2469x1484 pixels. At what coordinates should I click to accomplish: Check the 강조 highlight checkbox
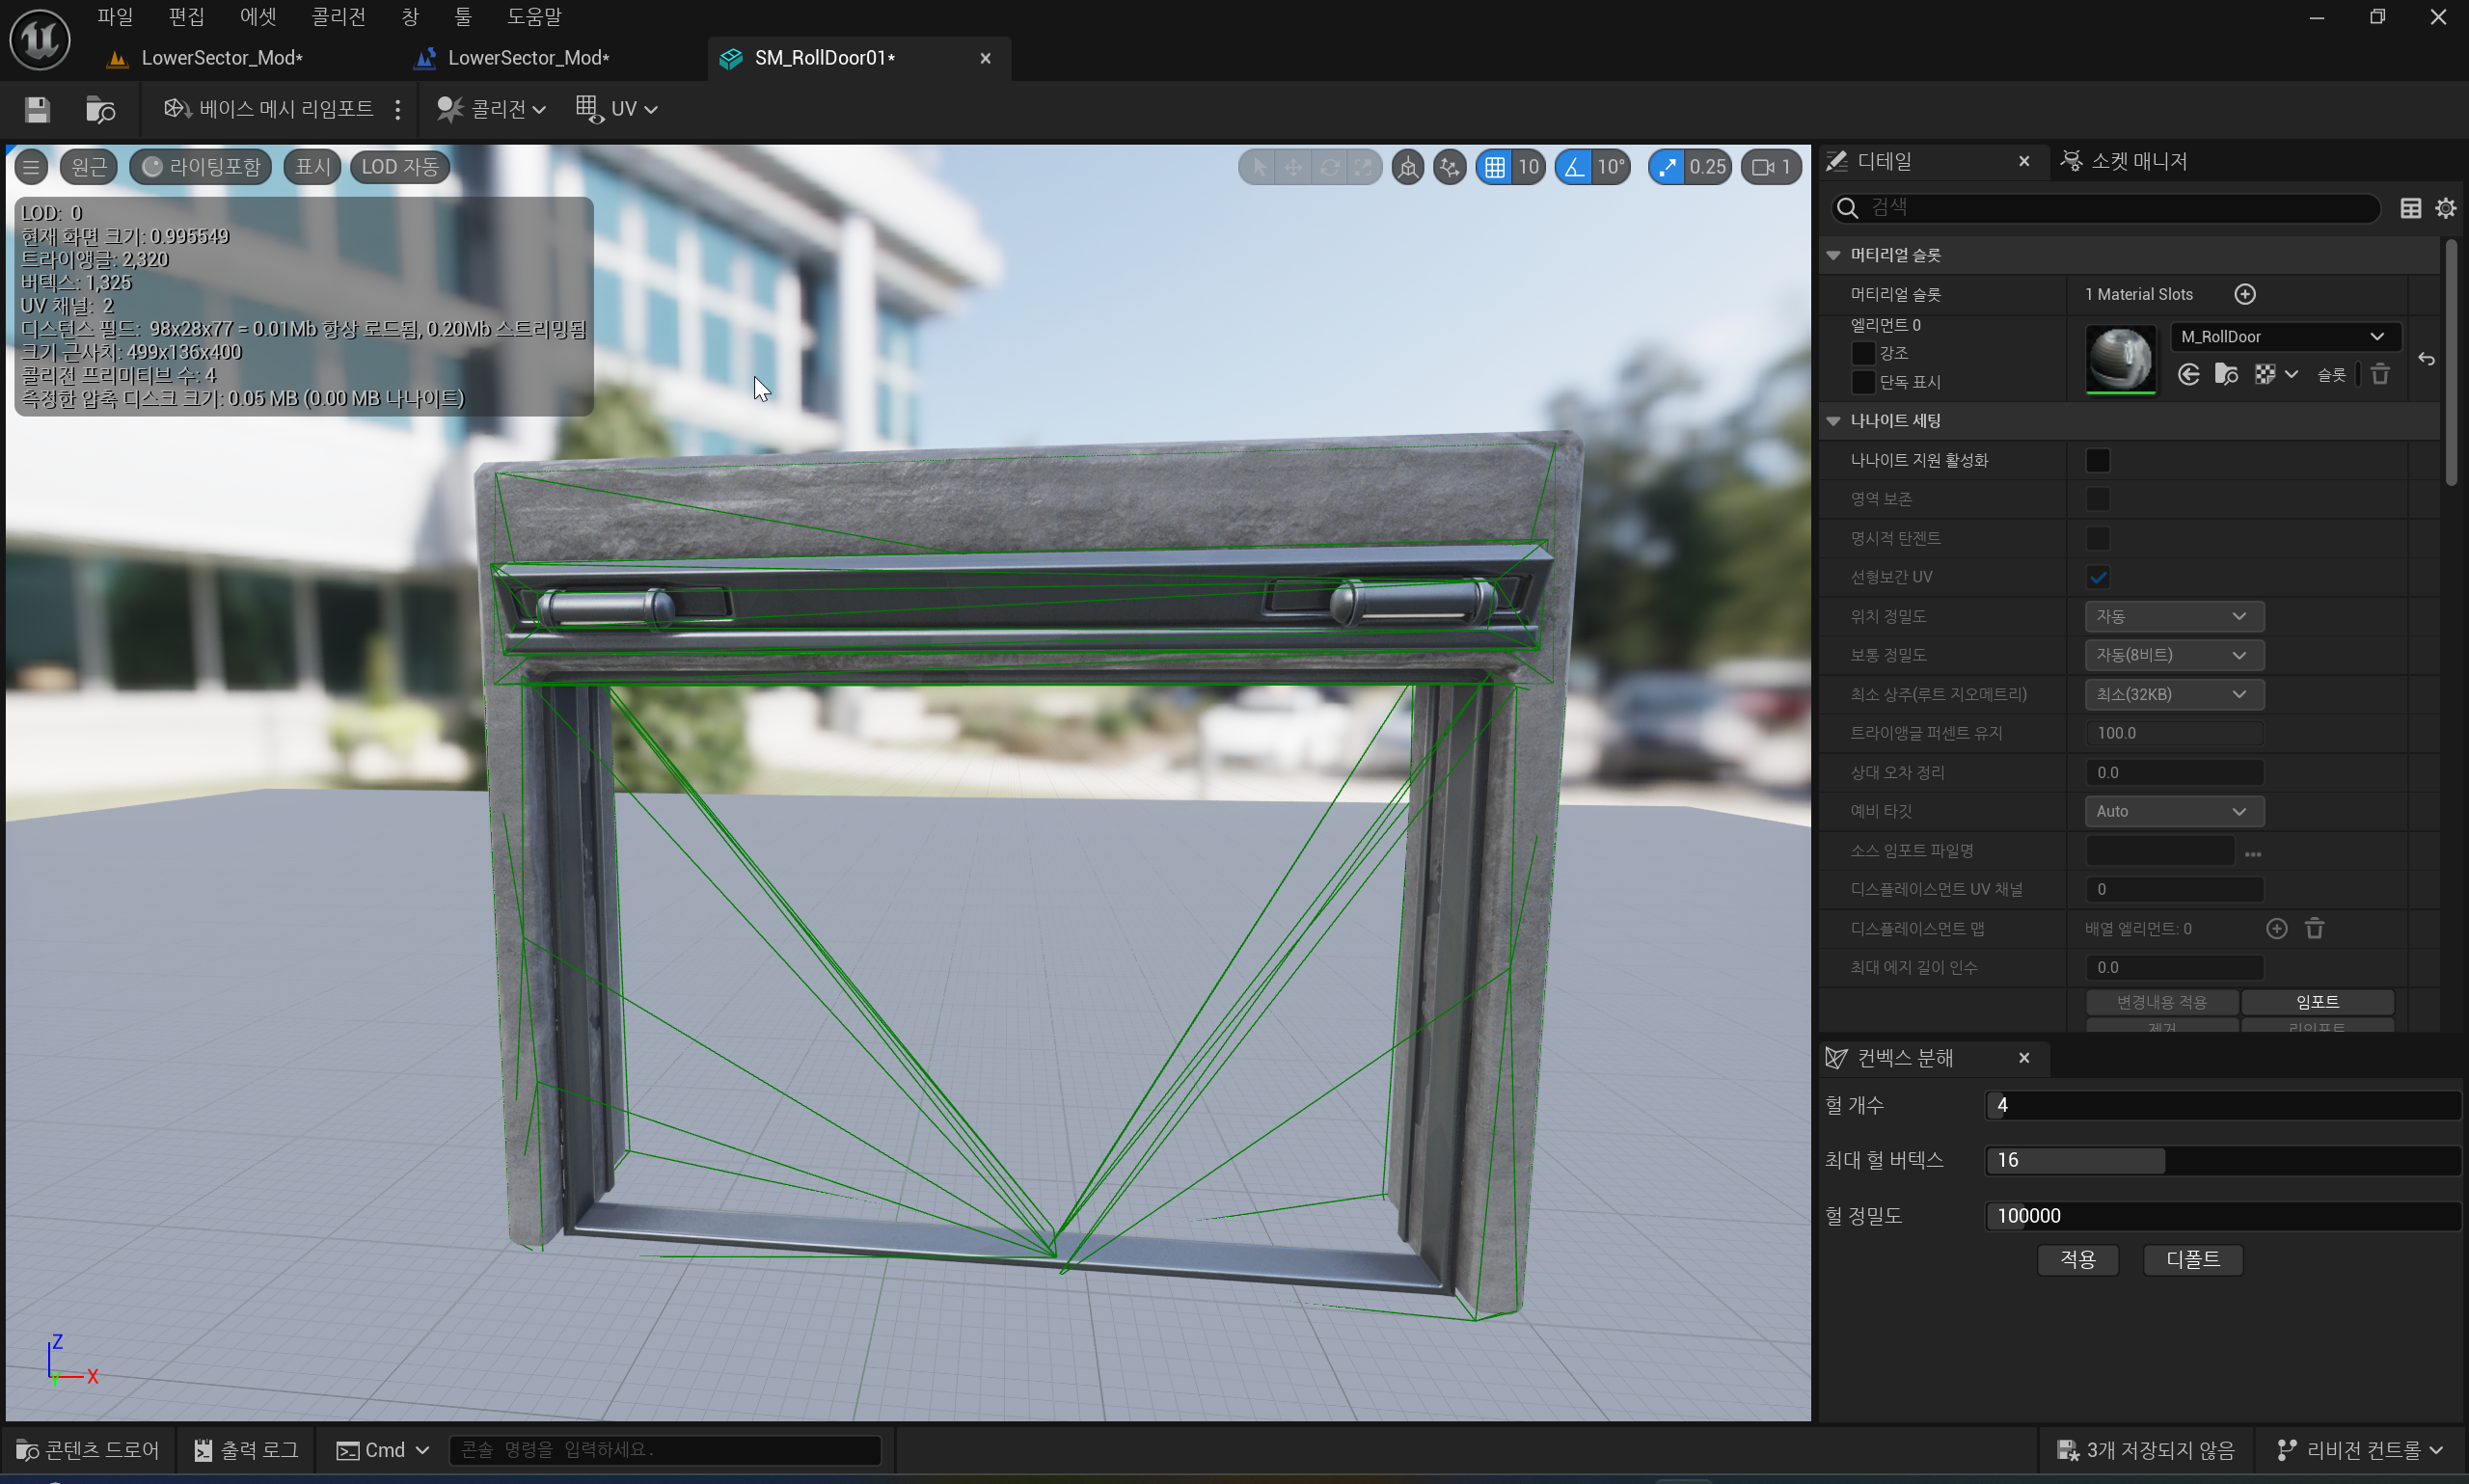coord(1862,353)
